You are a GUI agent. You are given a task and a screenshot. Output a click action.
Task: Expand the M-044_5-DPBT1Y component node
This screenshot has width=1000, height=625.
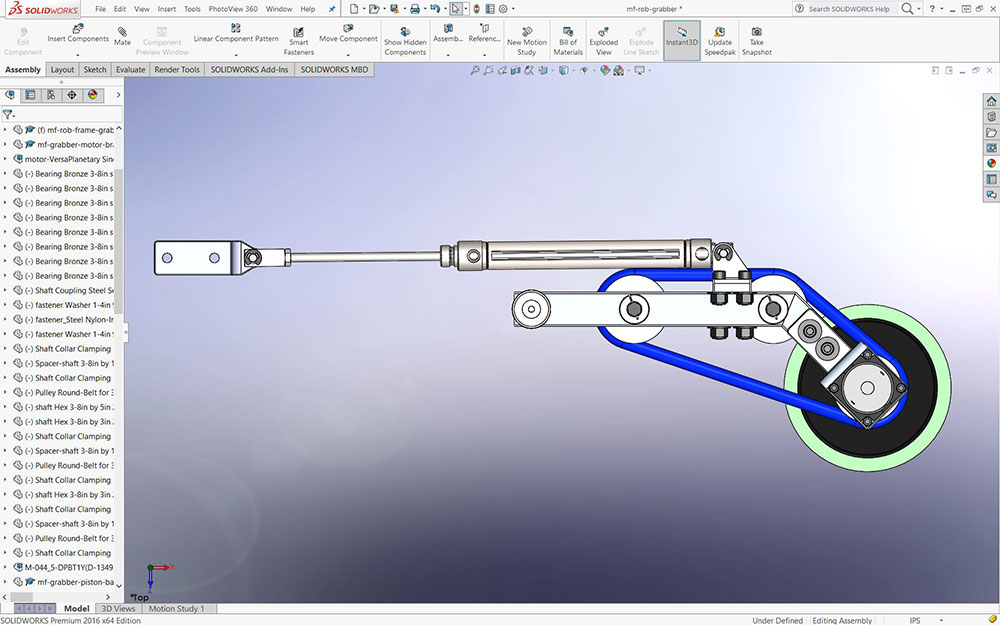6,567
